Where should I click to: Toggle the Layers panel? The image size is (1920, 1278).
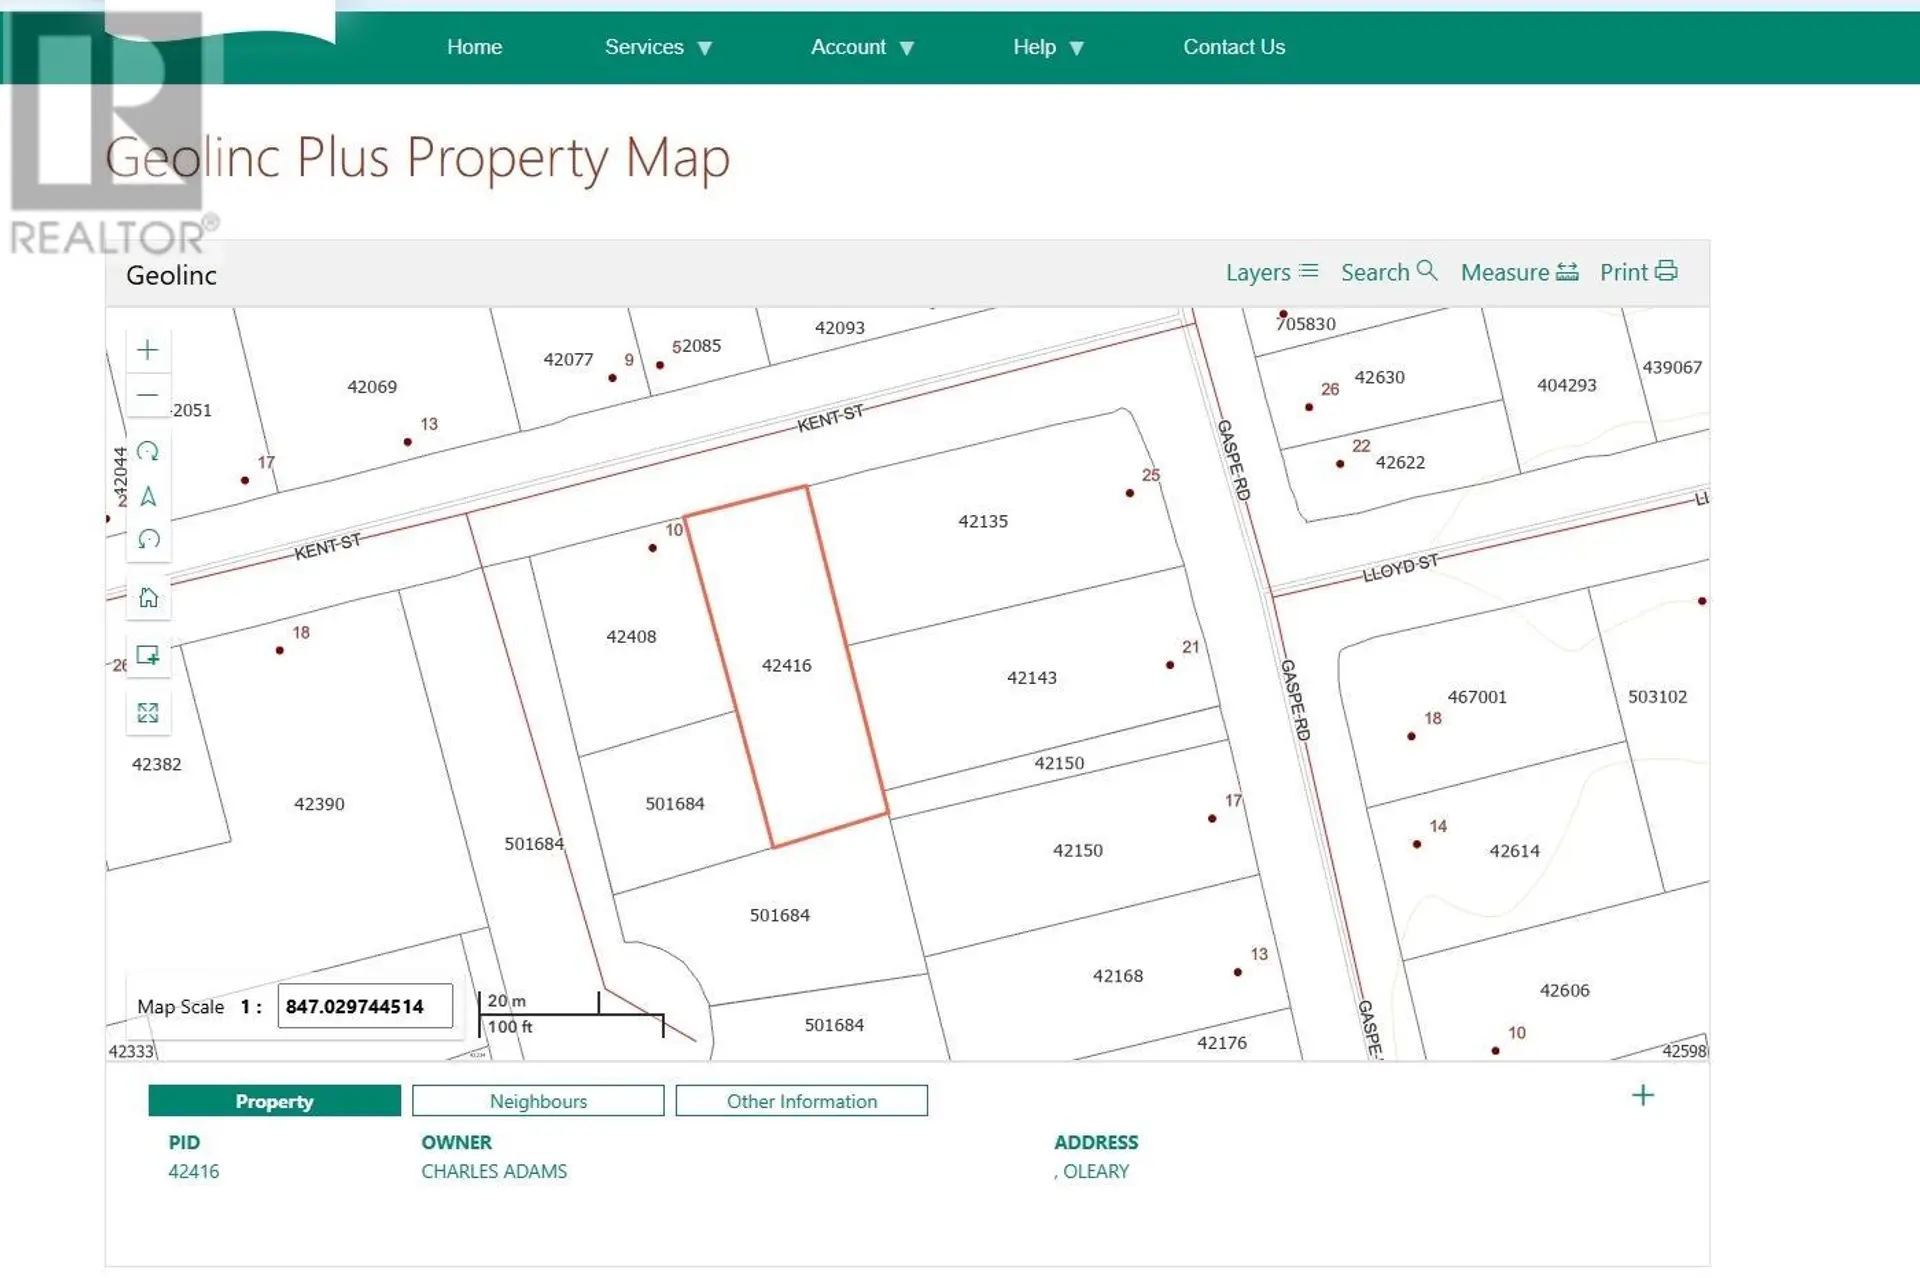point(1270,272)
